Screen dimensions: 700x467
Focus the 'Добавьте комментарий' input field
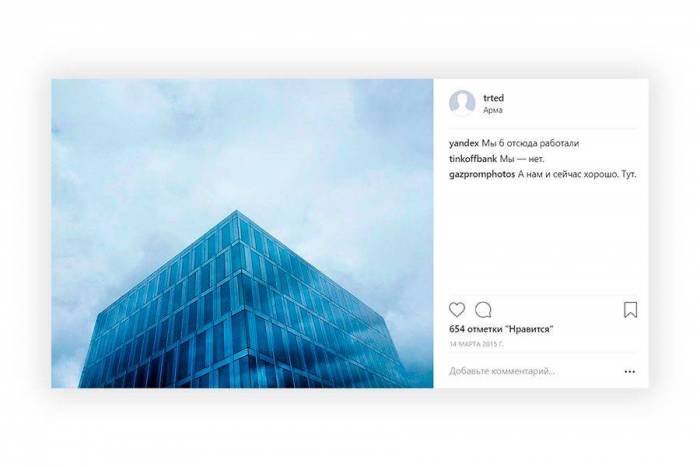pos(533,371)
